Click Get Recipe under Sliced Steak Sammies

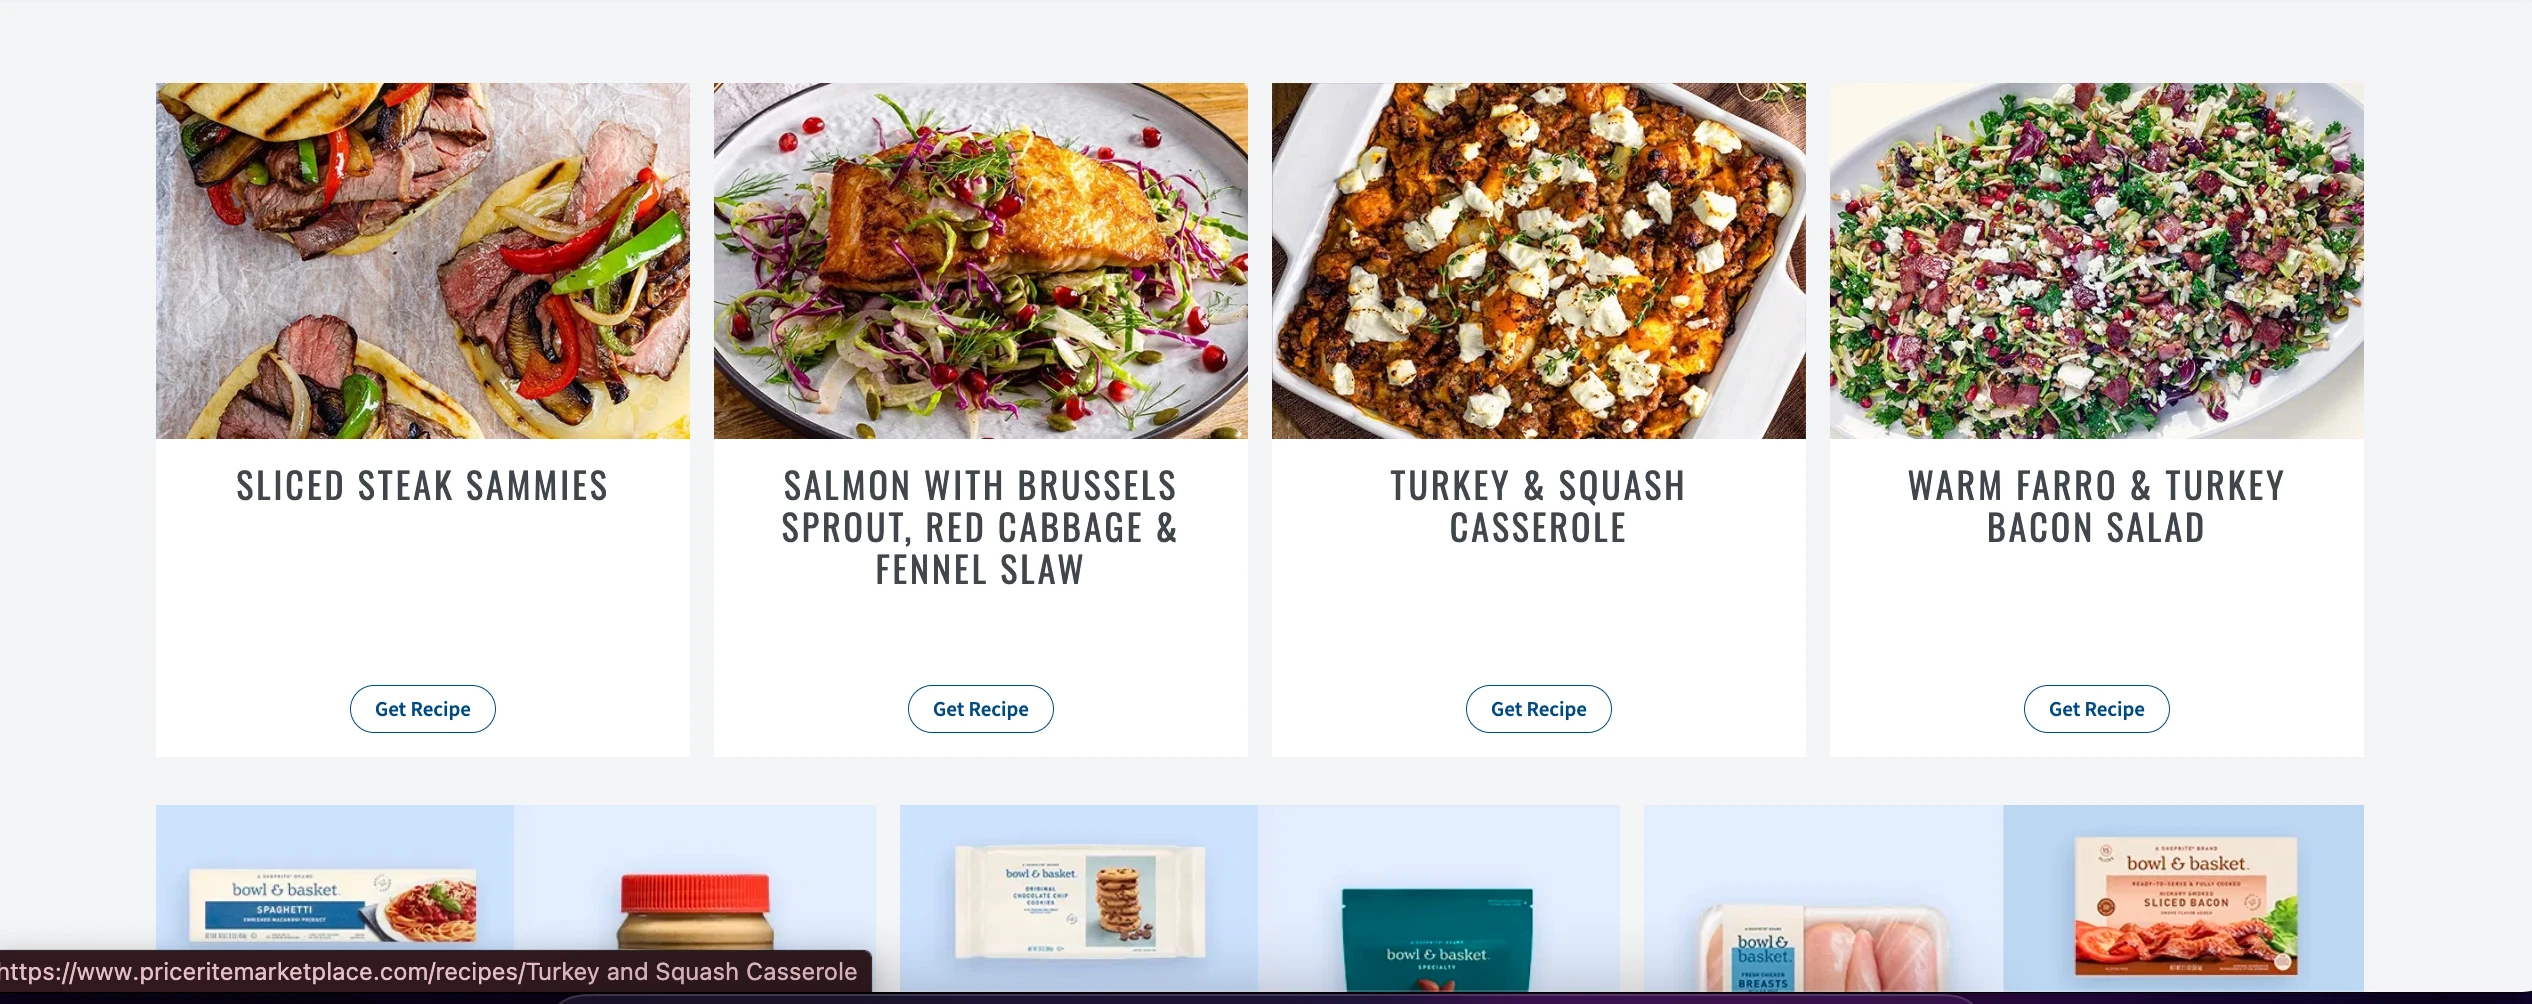[423, 709]
